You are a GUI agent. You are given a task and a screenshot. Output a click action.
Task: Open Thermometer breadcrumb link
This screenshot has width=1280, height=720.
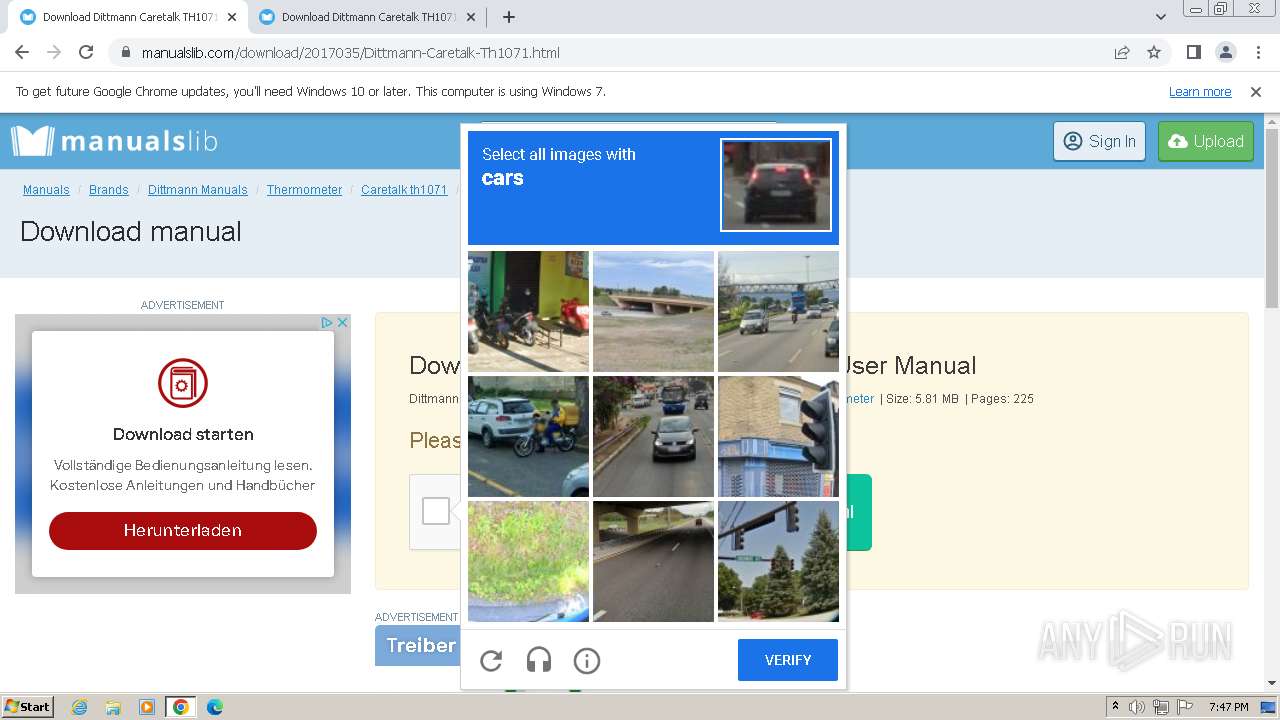(304, 190)
